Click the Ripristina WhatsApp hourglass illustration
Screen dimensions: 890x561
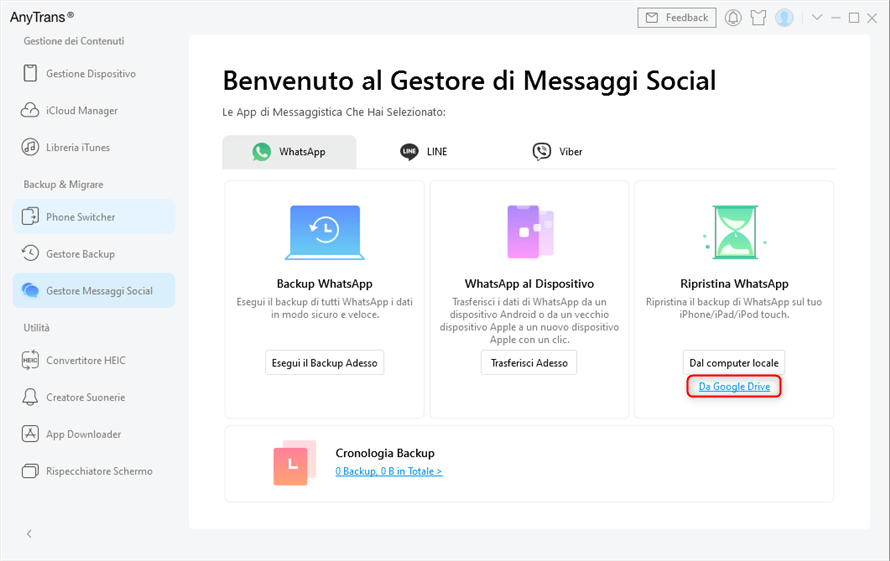pyautogui.click(x=735, y=232)
